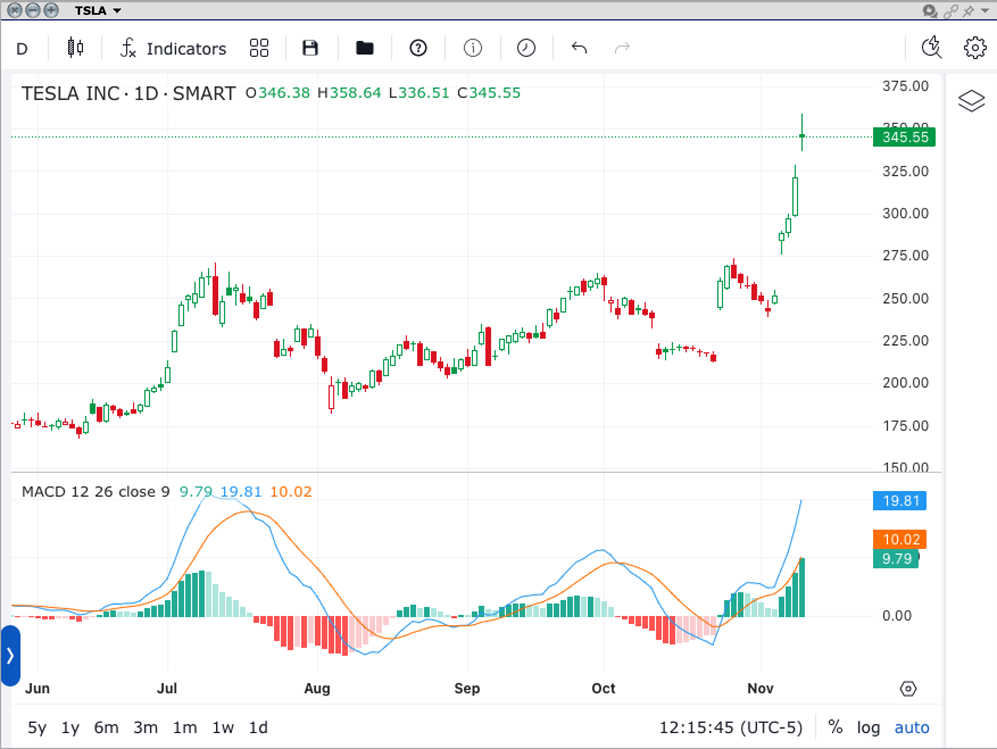Click the high value H358.64
Screen dimensions: 997x749
tap(349, 93)
